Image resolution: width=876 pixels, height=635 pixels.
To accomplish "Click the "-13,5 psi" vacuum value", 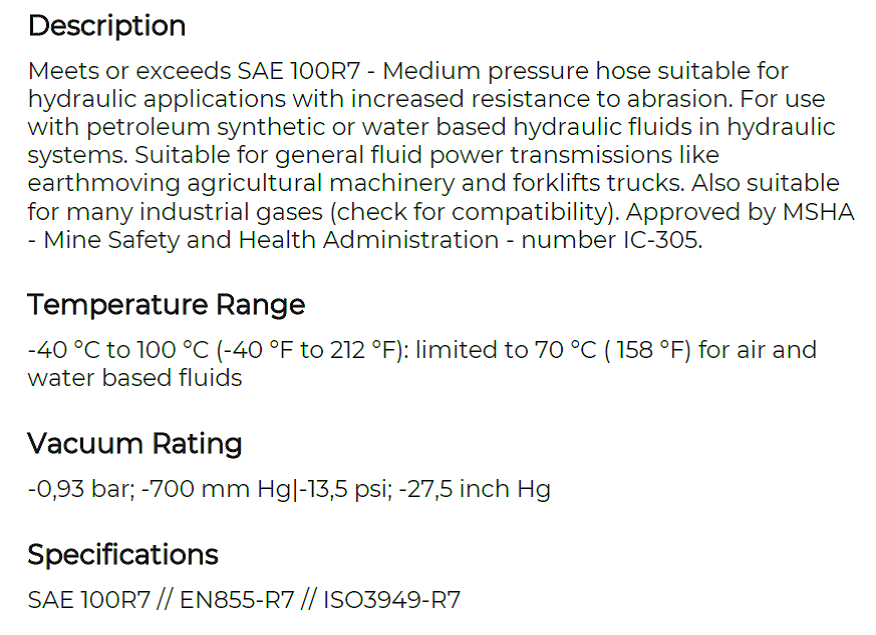I will 343,489.
